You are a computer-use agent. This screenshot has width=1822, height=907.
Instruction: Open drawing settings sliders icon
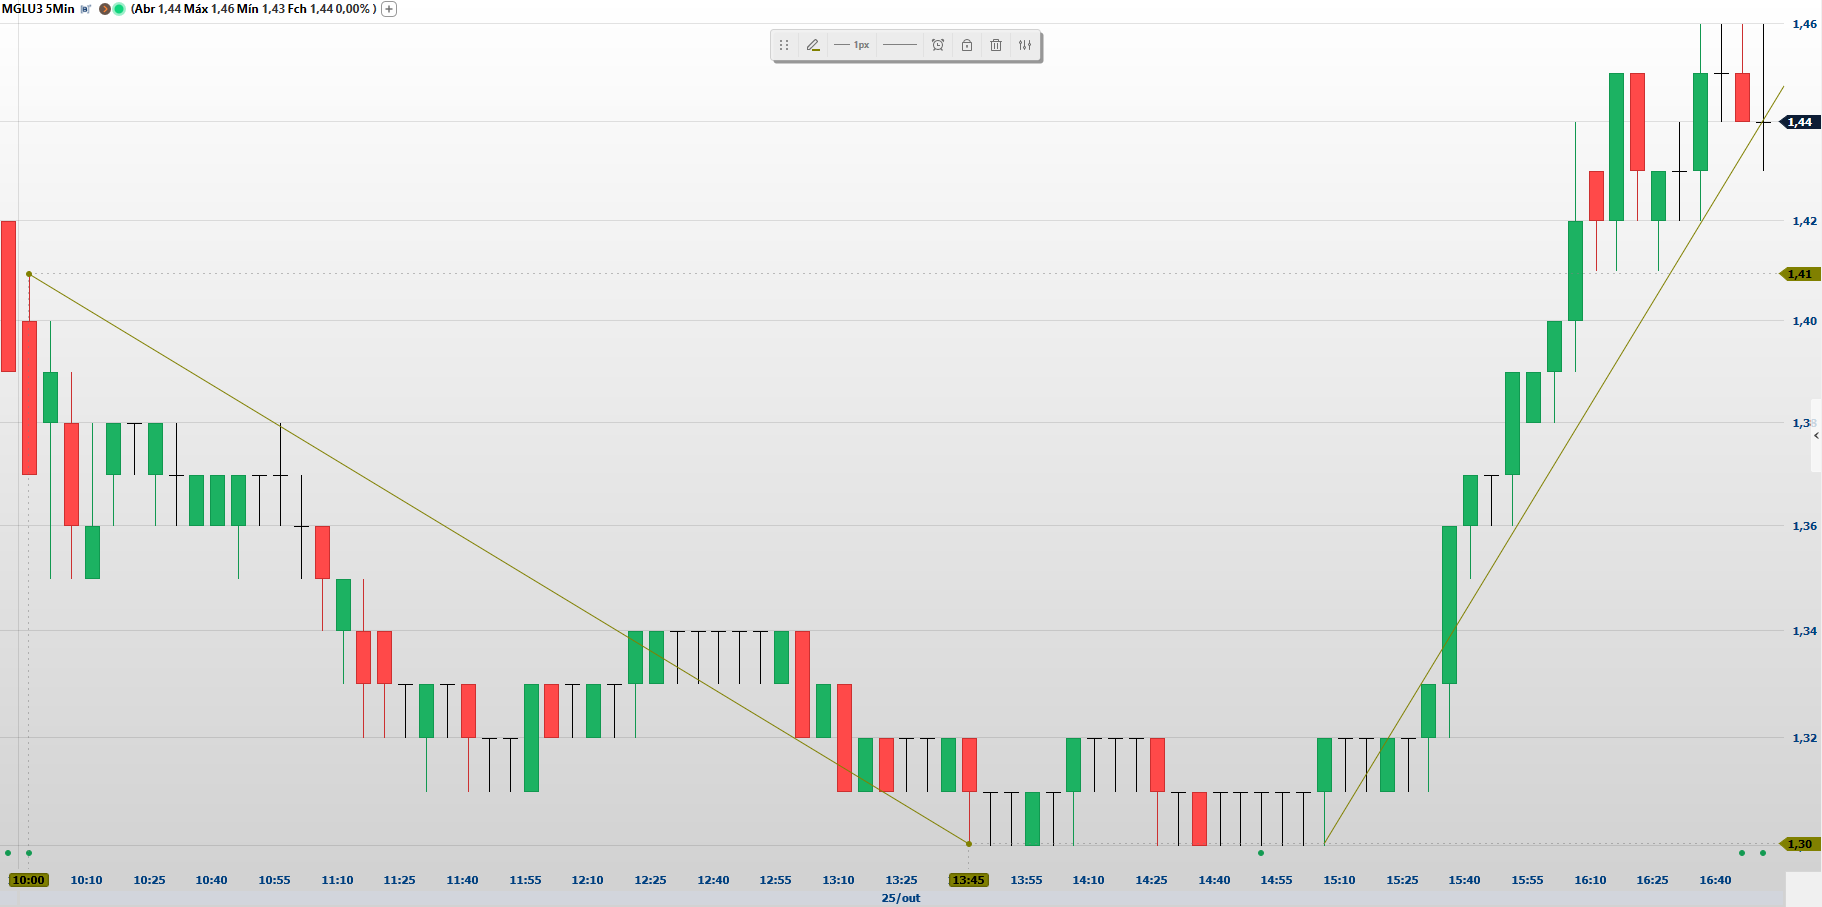[x=1025, y=45]
